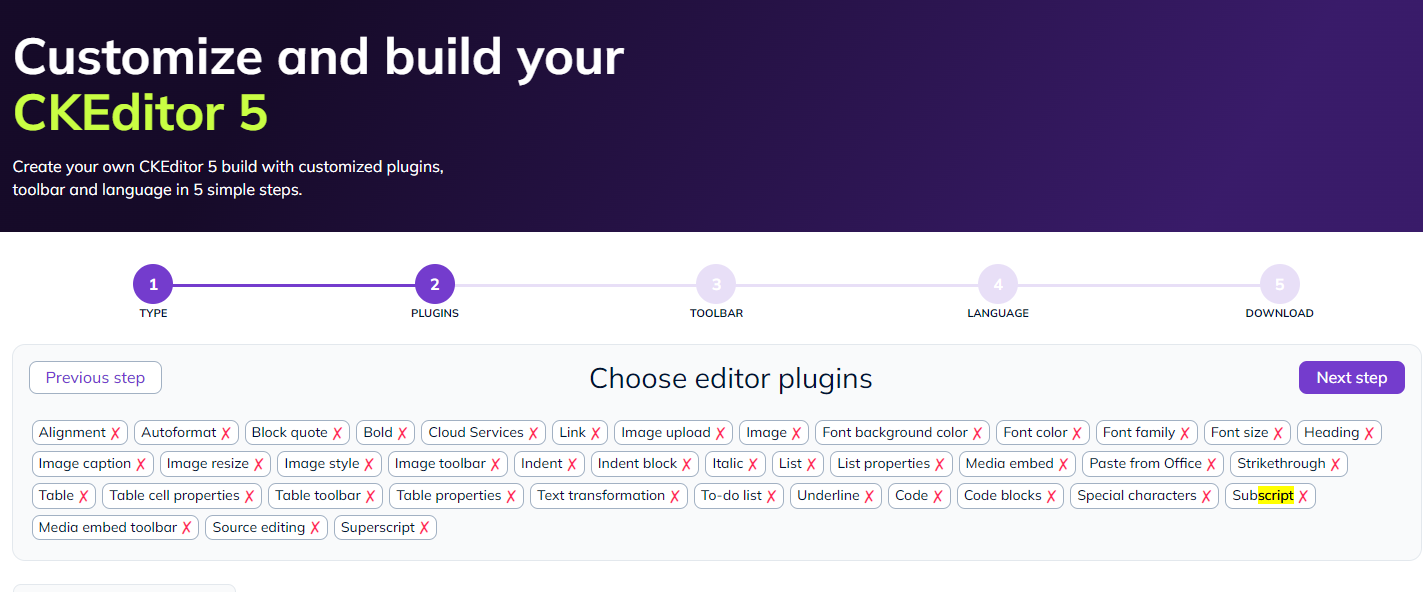
Task: Delete Text transformation via its X
Action: coord(675,496)
